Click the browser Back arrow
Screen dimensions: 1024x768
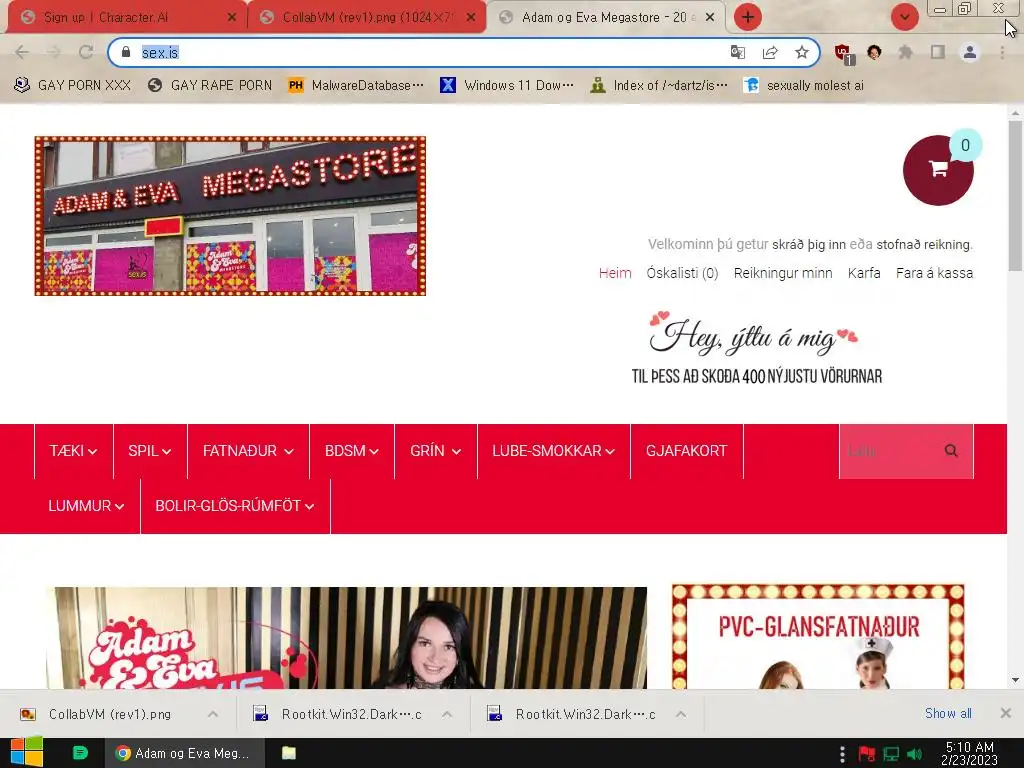22,52
